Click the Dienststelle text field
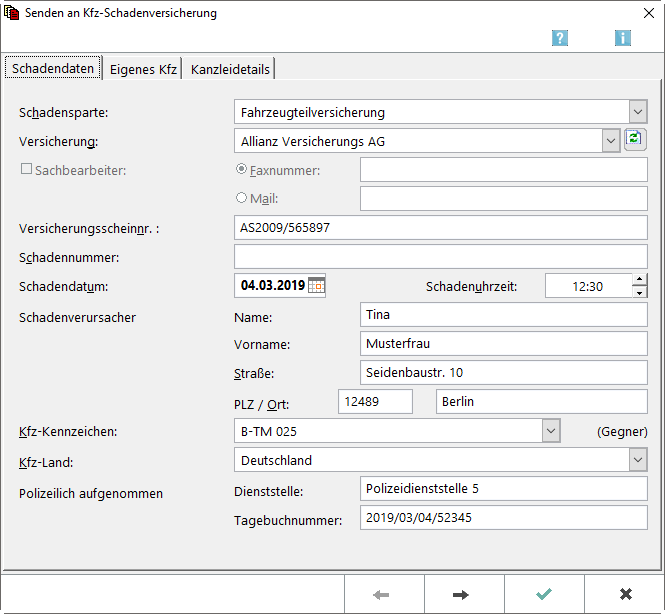This screenshot has height=614, width=665. click(503, 489)
